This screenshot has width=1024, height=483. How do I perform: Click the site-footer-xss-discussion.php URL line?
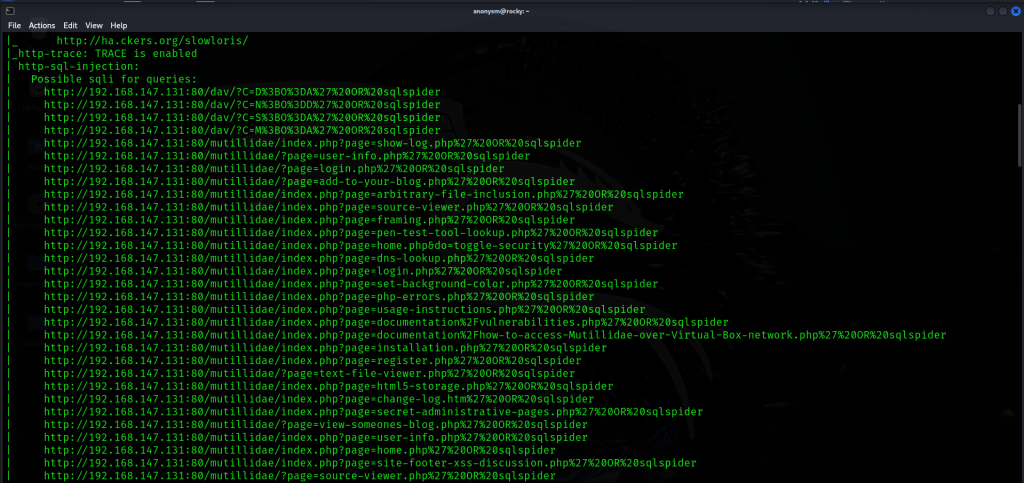(x=370, y=463)
